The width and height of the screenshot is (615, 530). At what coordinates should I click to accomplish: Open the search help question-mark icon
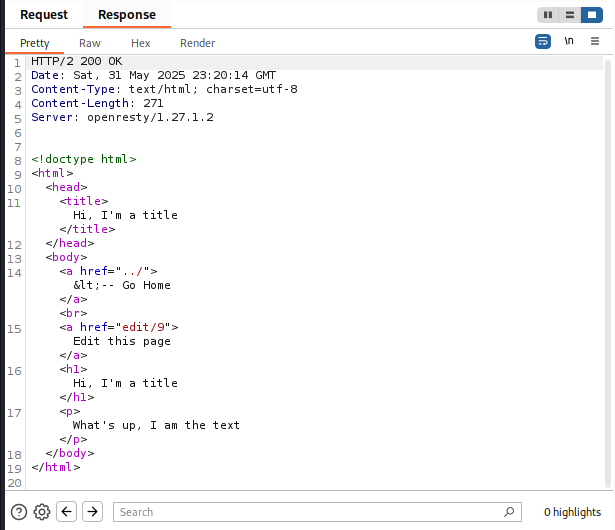(19, 512)
